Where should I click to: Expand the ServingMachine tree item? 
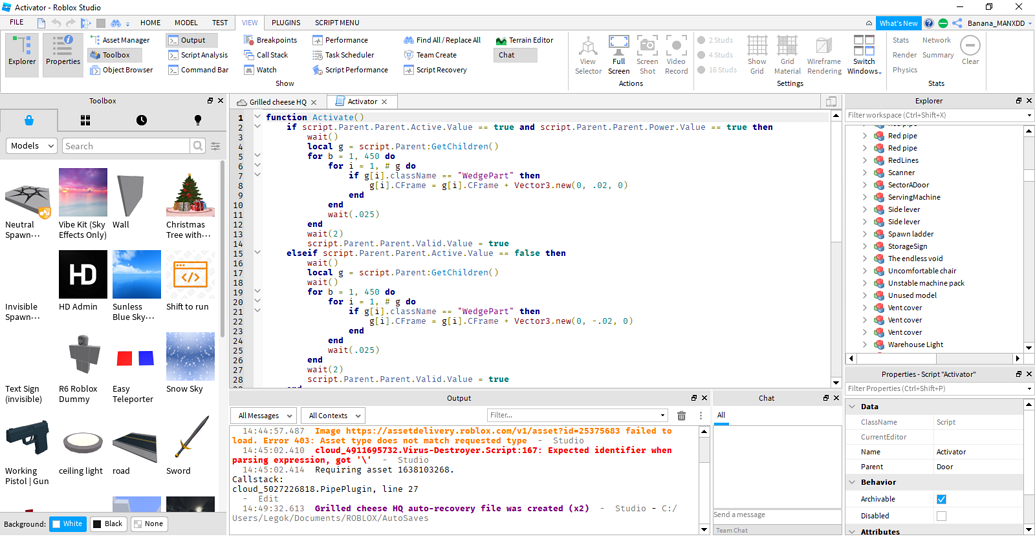[865, 197]
